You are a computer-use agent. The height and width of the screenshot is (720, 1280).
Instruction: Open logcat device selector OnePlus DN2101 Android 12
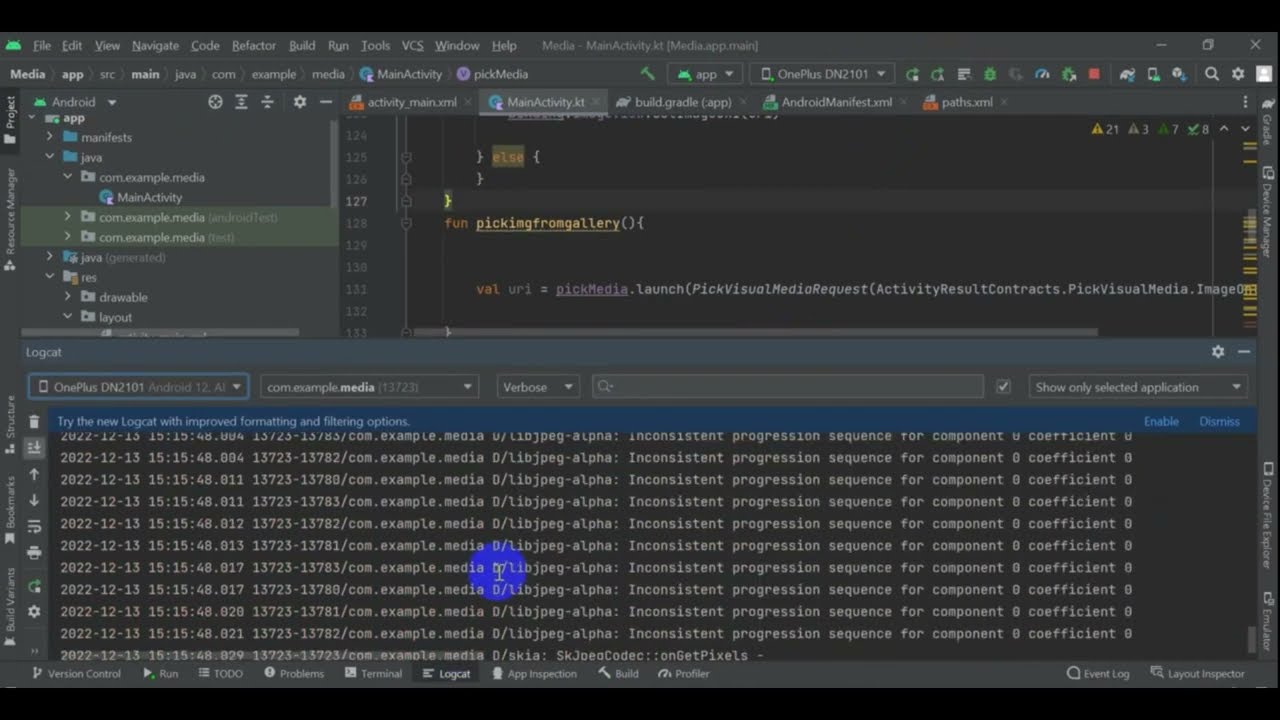(138, 387)
